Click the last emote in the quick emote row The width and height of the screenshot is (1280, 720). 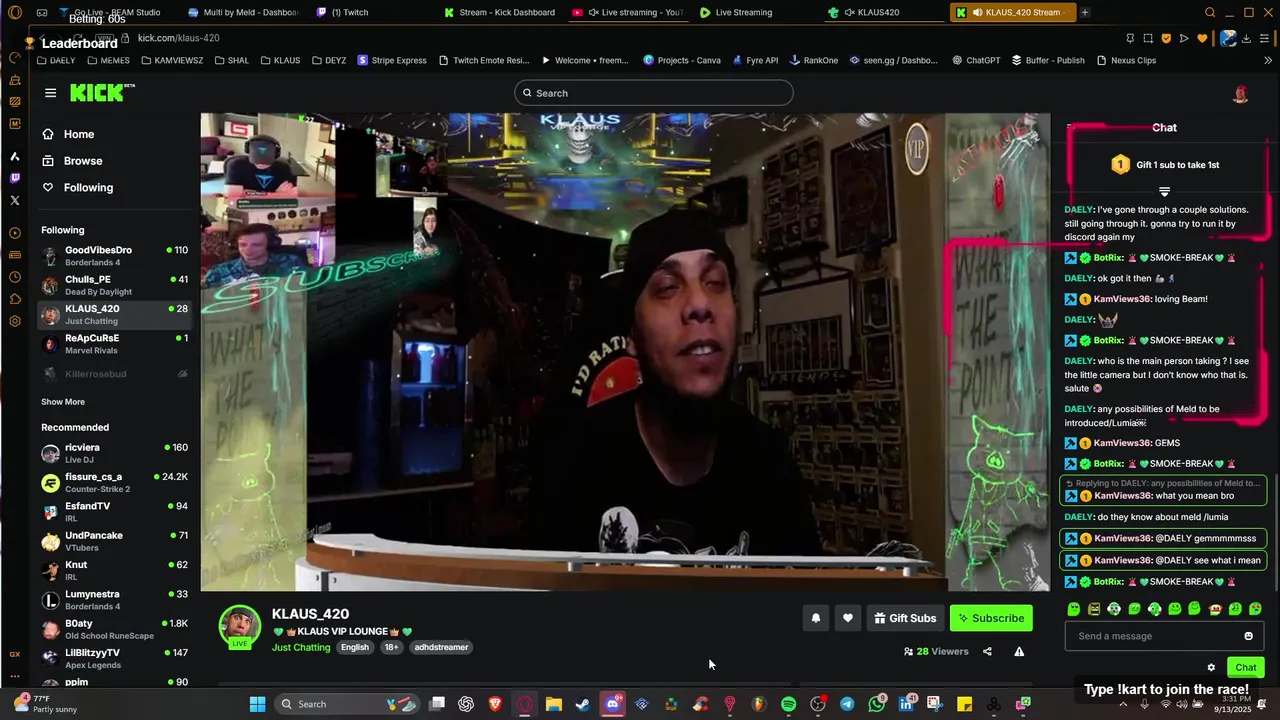pyautogui.click(x=1256, y=609)
